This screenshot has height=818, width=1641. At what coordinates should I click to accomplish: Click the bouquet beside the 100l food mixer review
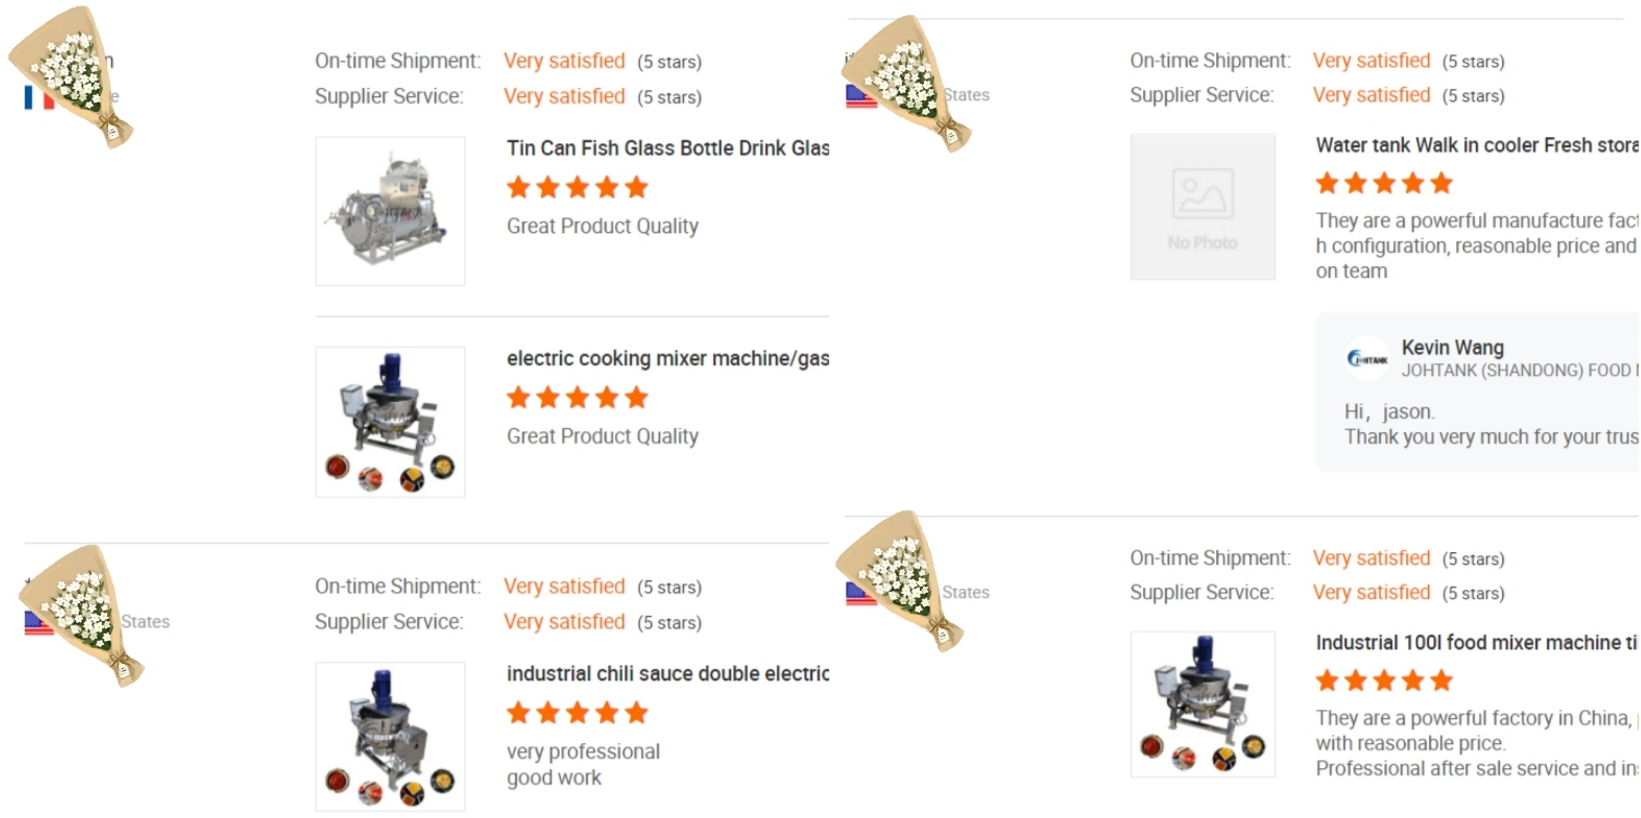pos(900,580)
